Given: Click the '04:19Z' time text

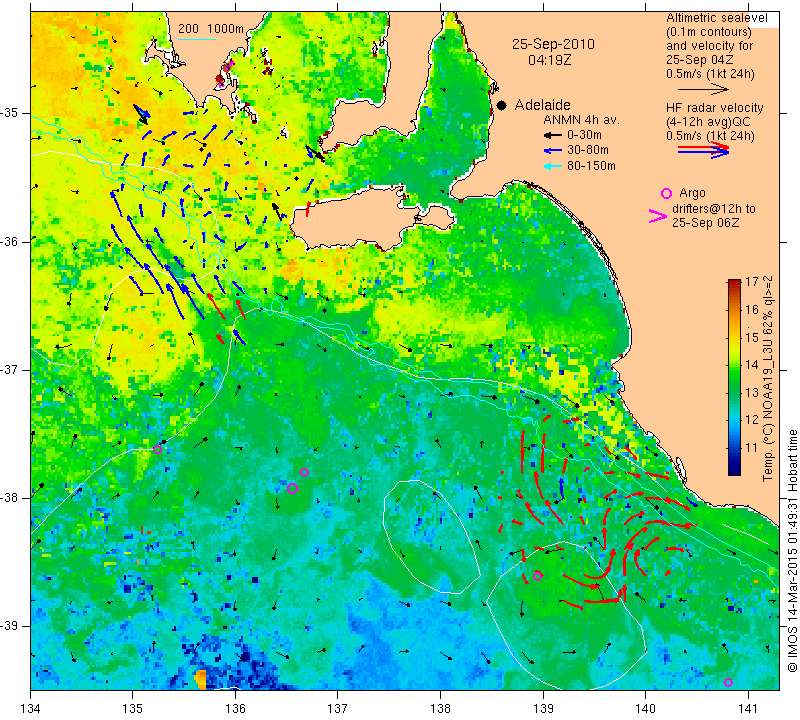Looking at the screenshot, I should [549, 60].
